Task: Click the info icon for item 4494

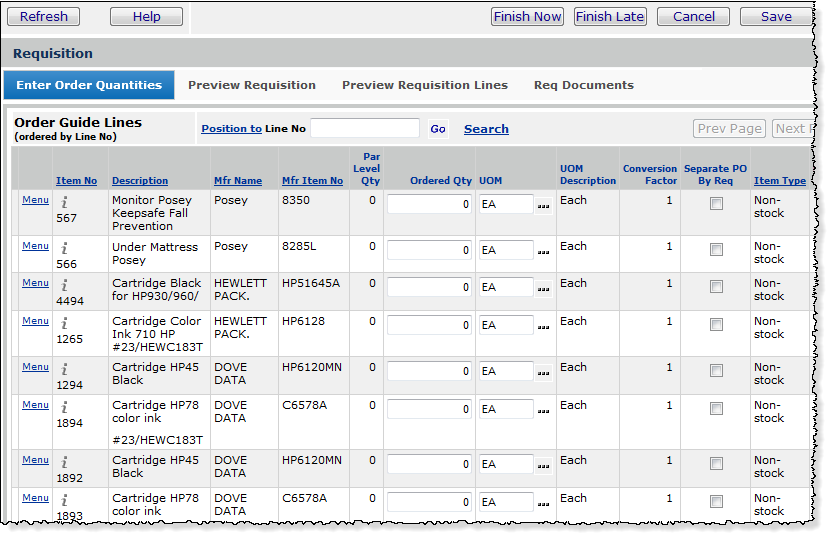Action: [64, 285]
